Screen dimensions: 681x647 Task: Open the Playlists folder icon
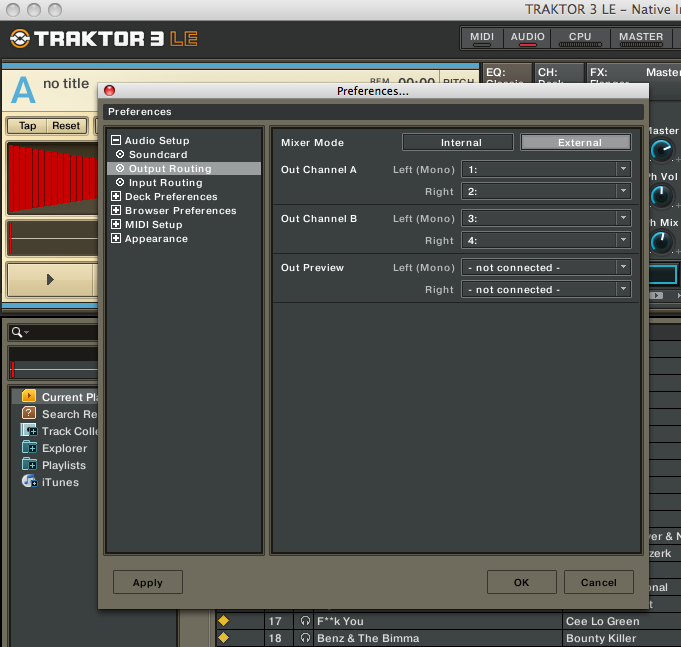coord(29,464)
